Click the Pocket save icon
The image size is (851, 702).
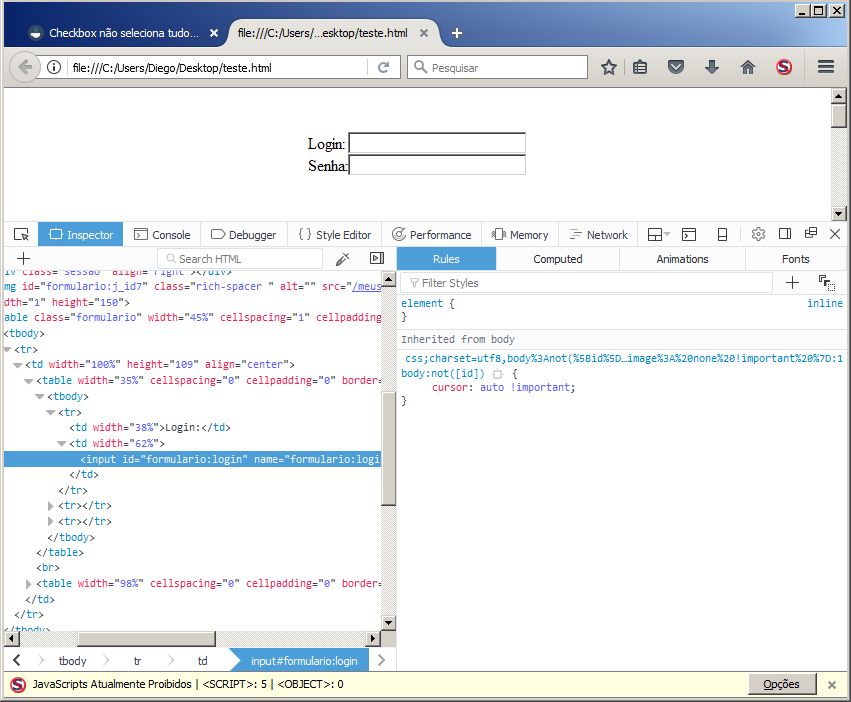[x=676, y=67]
